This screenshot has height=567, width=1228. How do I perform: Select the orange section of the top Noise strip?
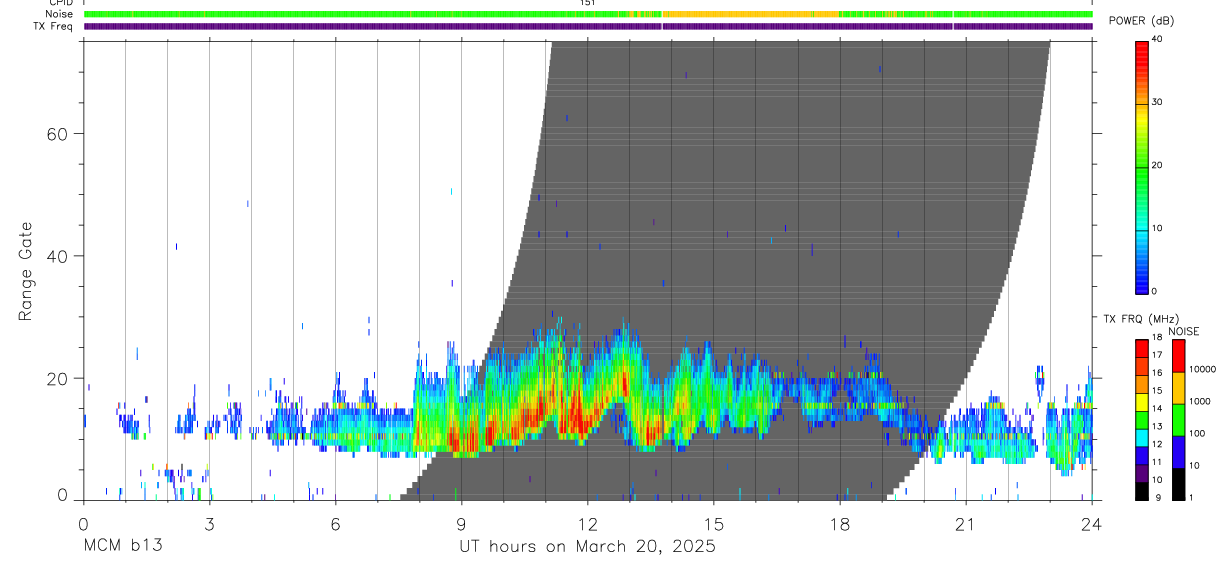click(750, 14)
